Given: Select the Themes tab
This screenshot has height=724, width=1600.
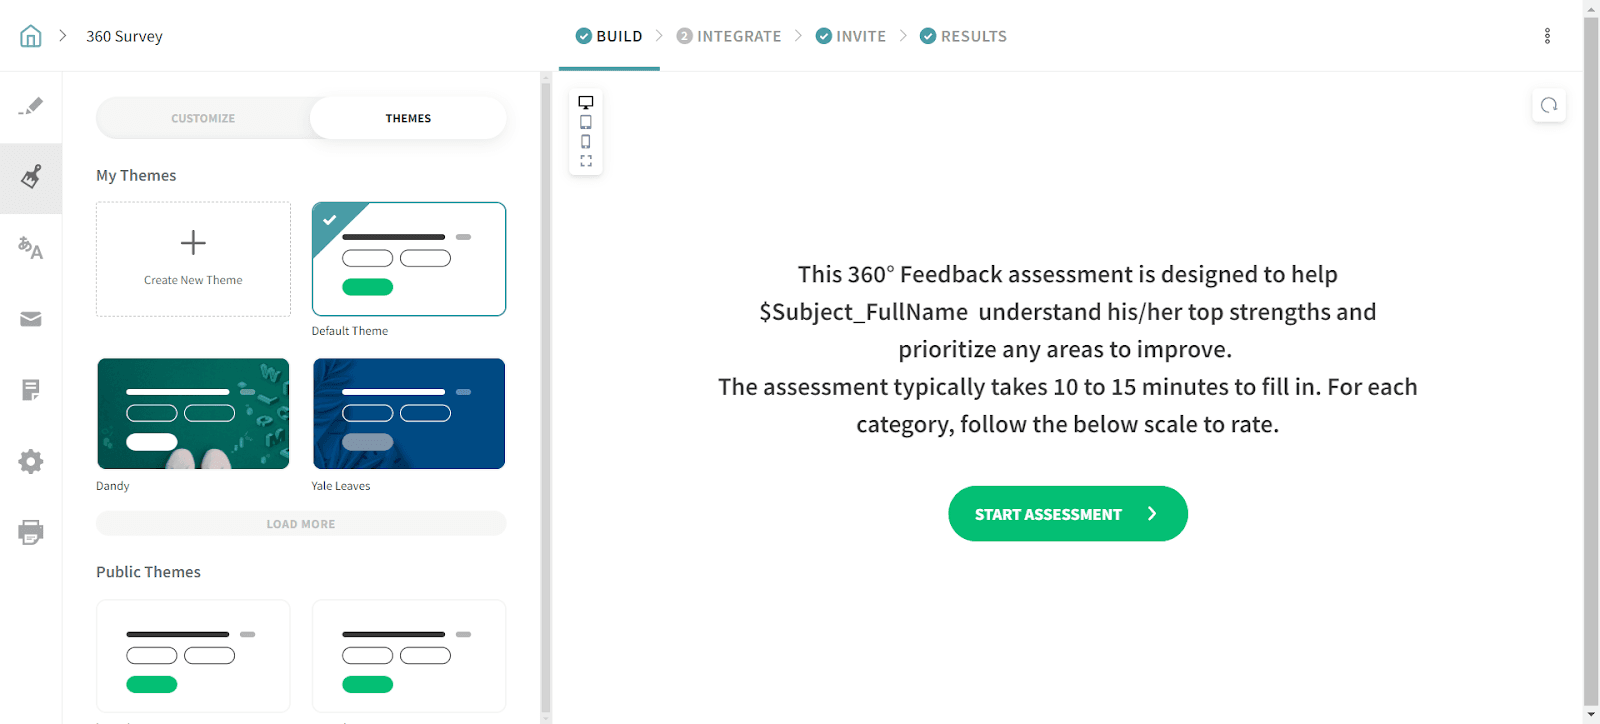Looking at the screenshot, I should click(408, 118).
